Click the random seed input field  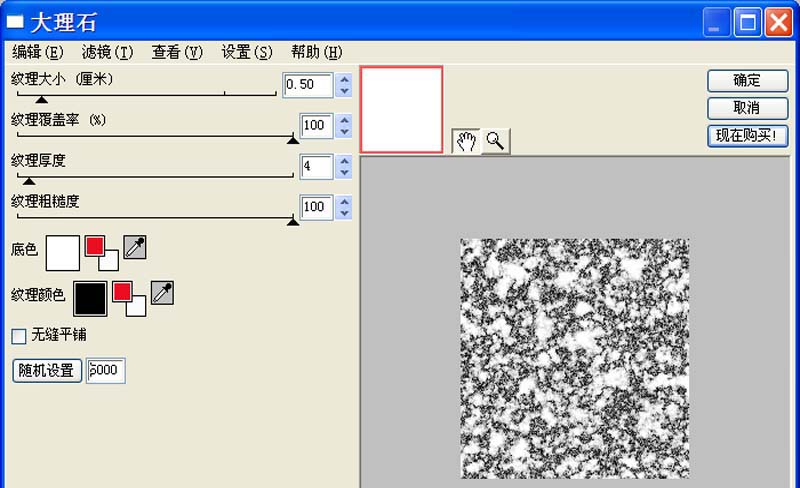click(x=106, y=370)
